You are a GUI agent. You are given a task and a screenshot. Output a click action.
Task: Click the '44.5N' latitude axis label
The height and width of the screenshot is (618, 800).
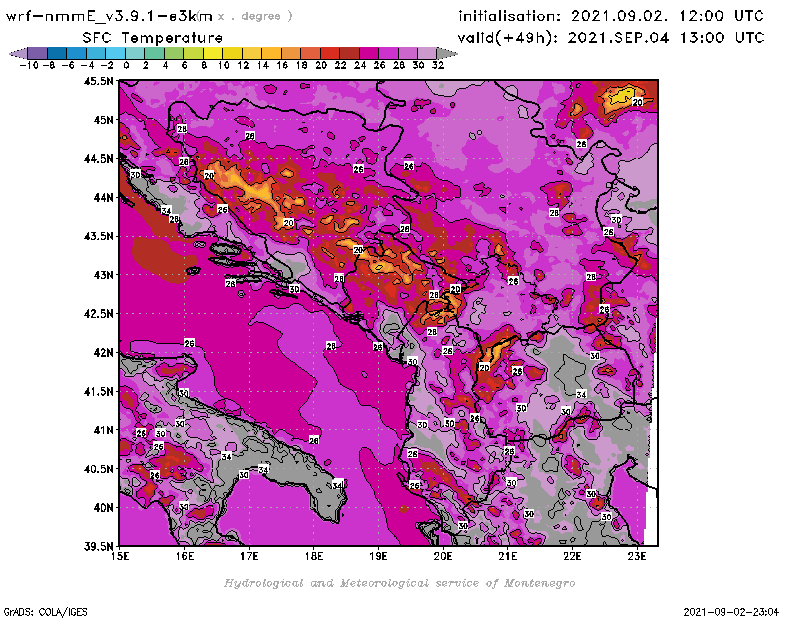click(98, 159)
